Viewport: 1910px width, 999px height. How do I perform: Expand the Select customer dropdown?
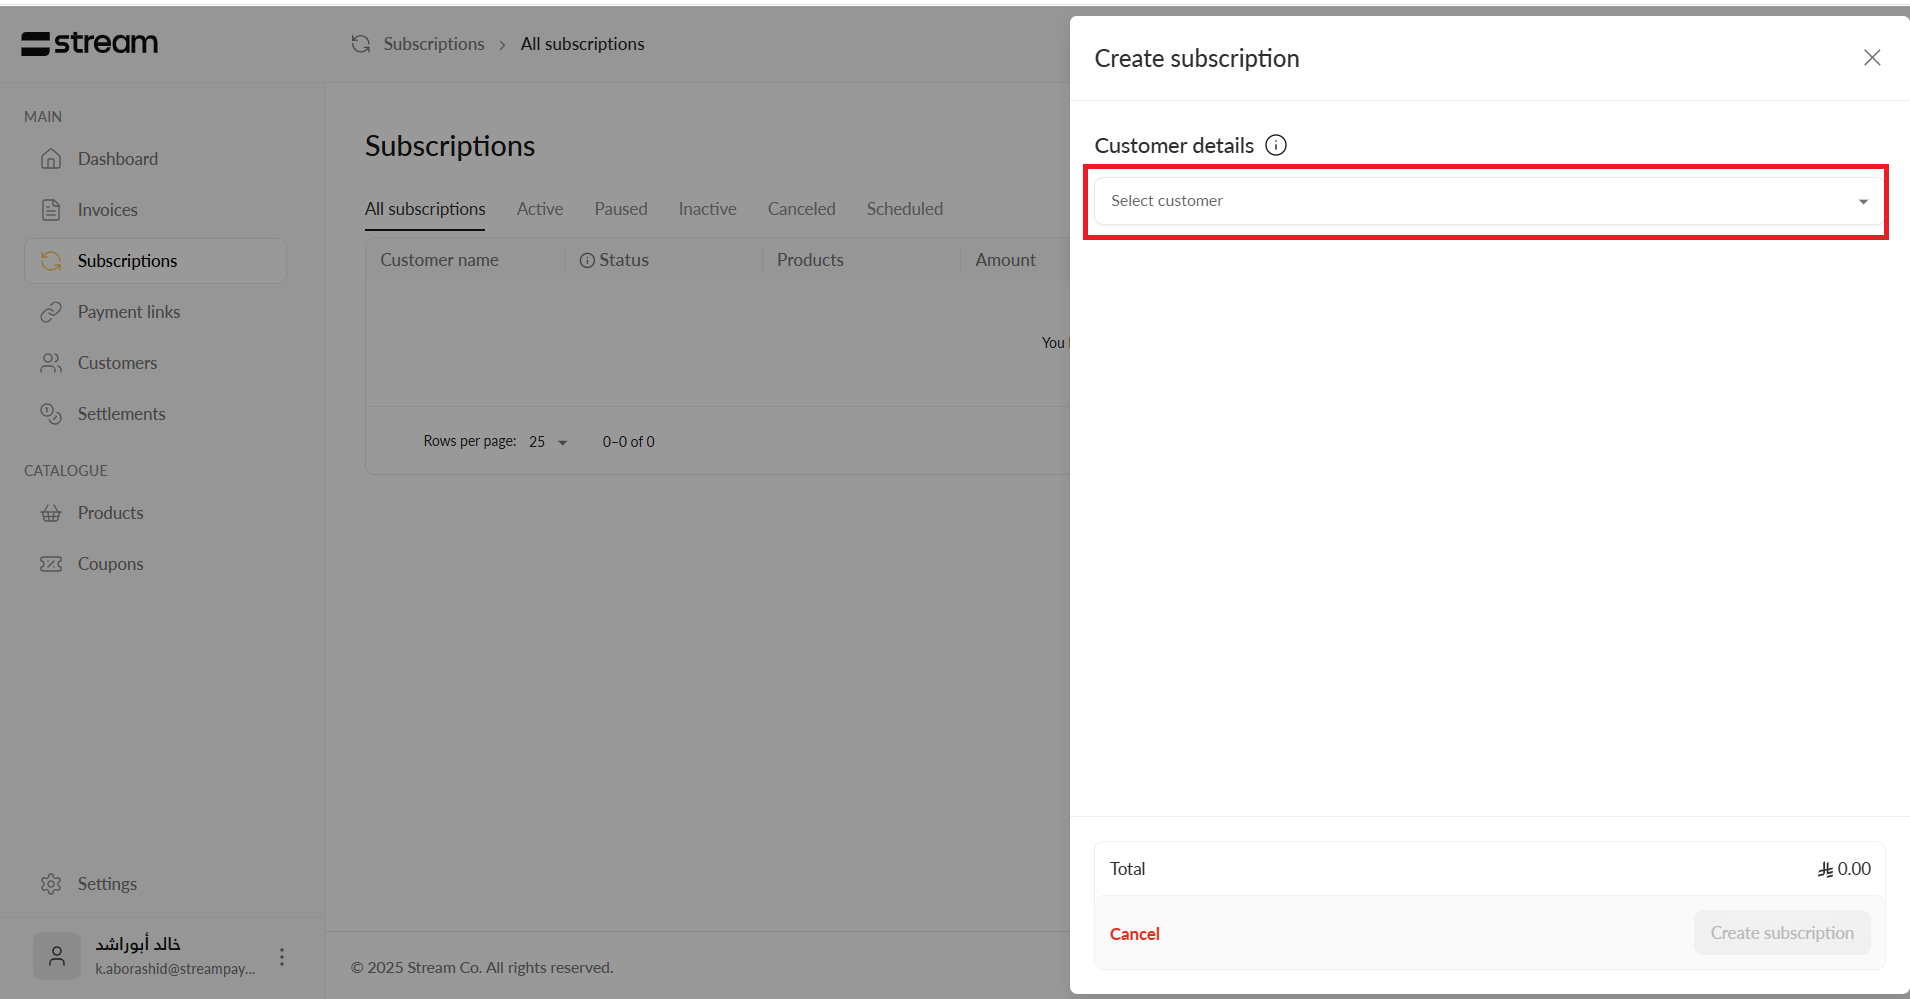[1488, 201]
